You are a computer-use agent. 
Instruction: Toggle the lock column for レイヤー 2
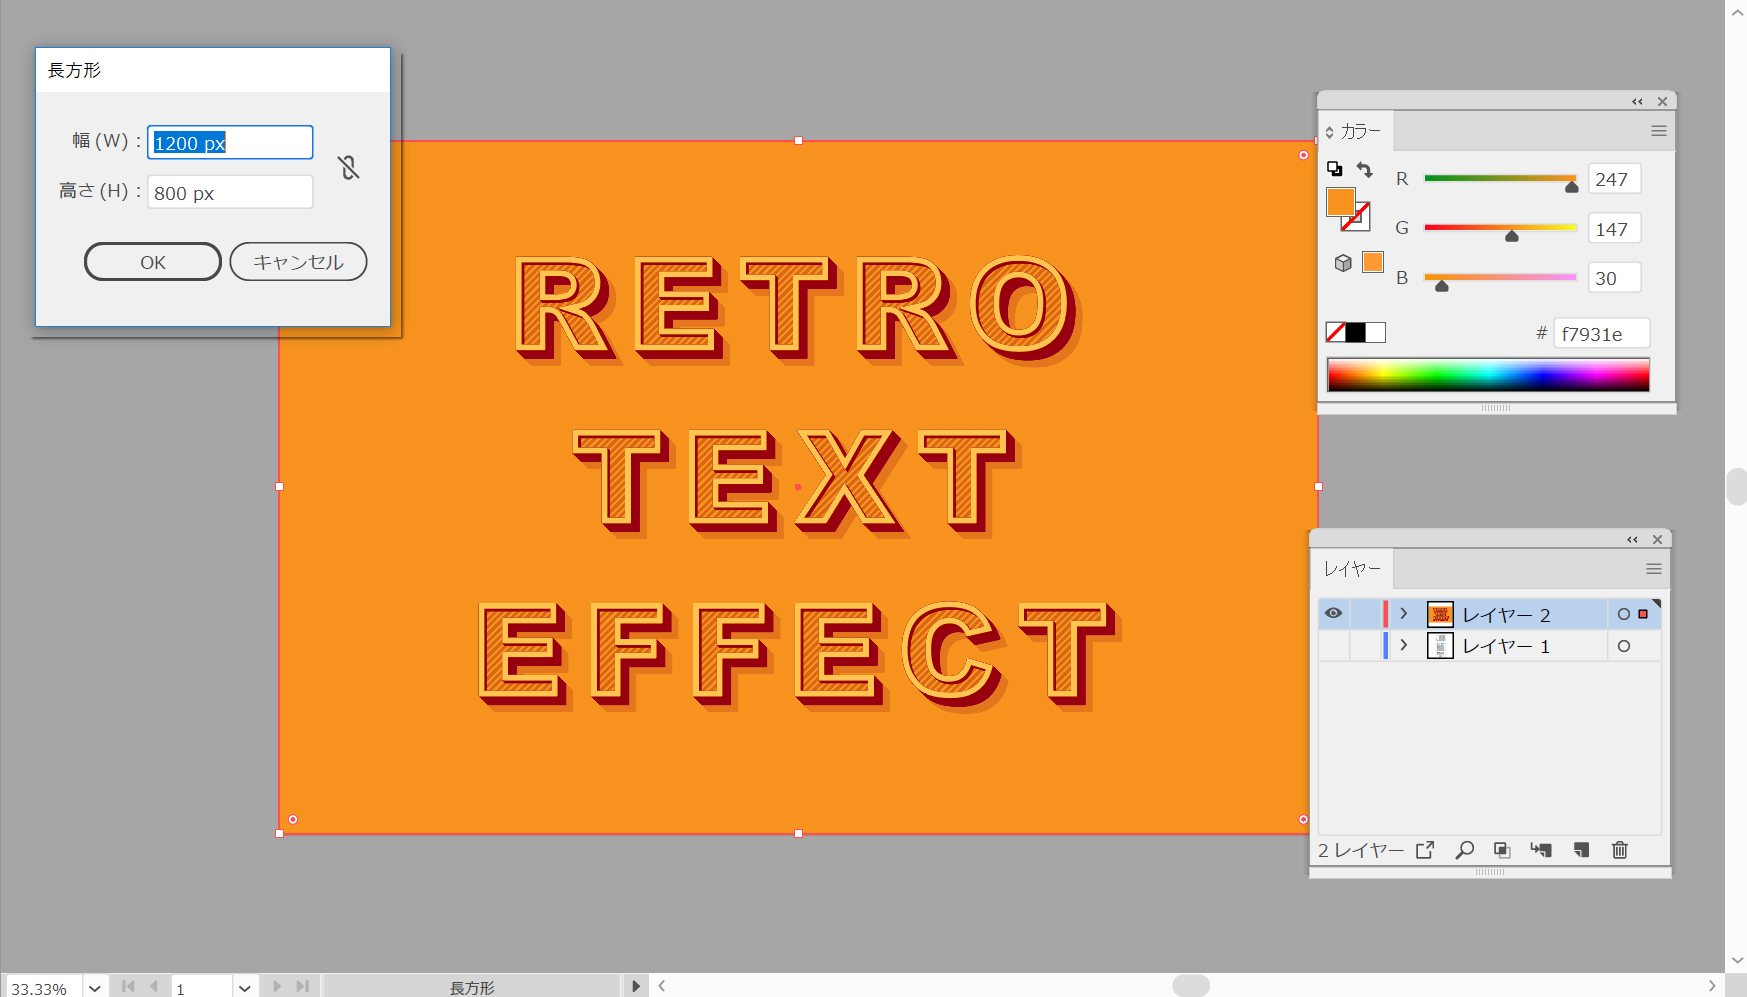point(1364,614)
